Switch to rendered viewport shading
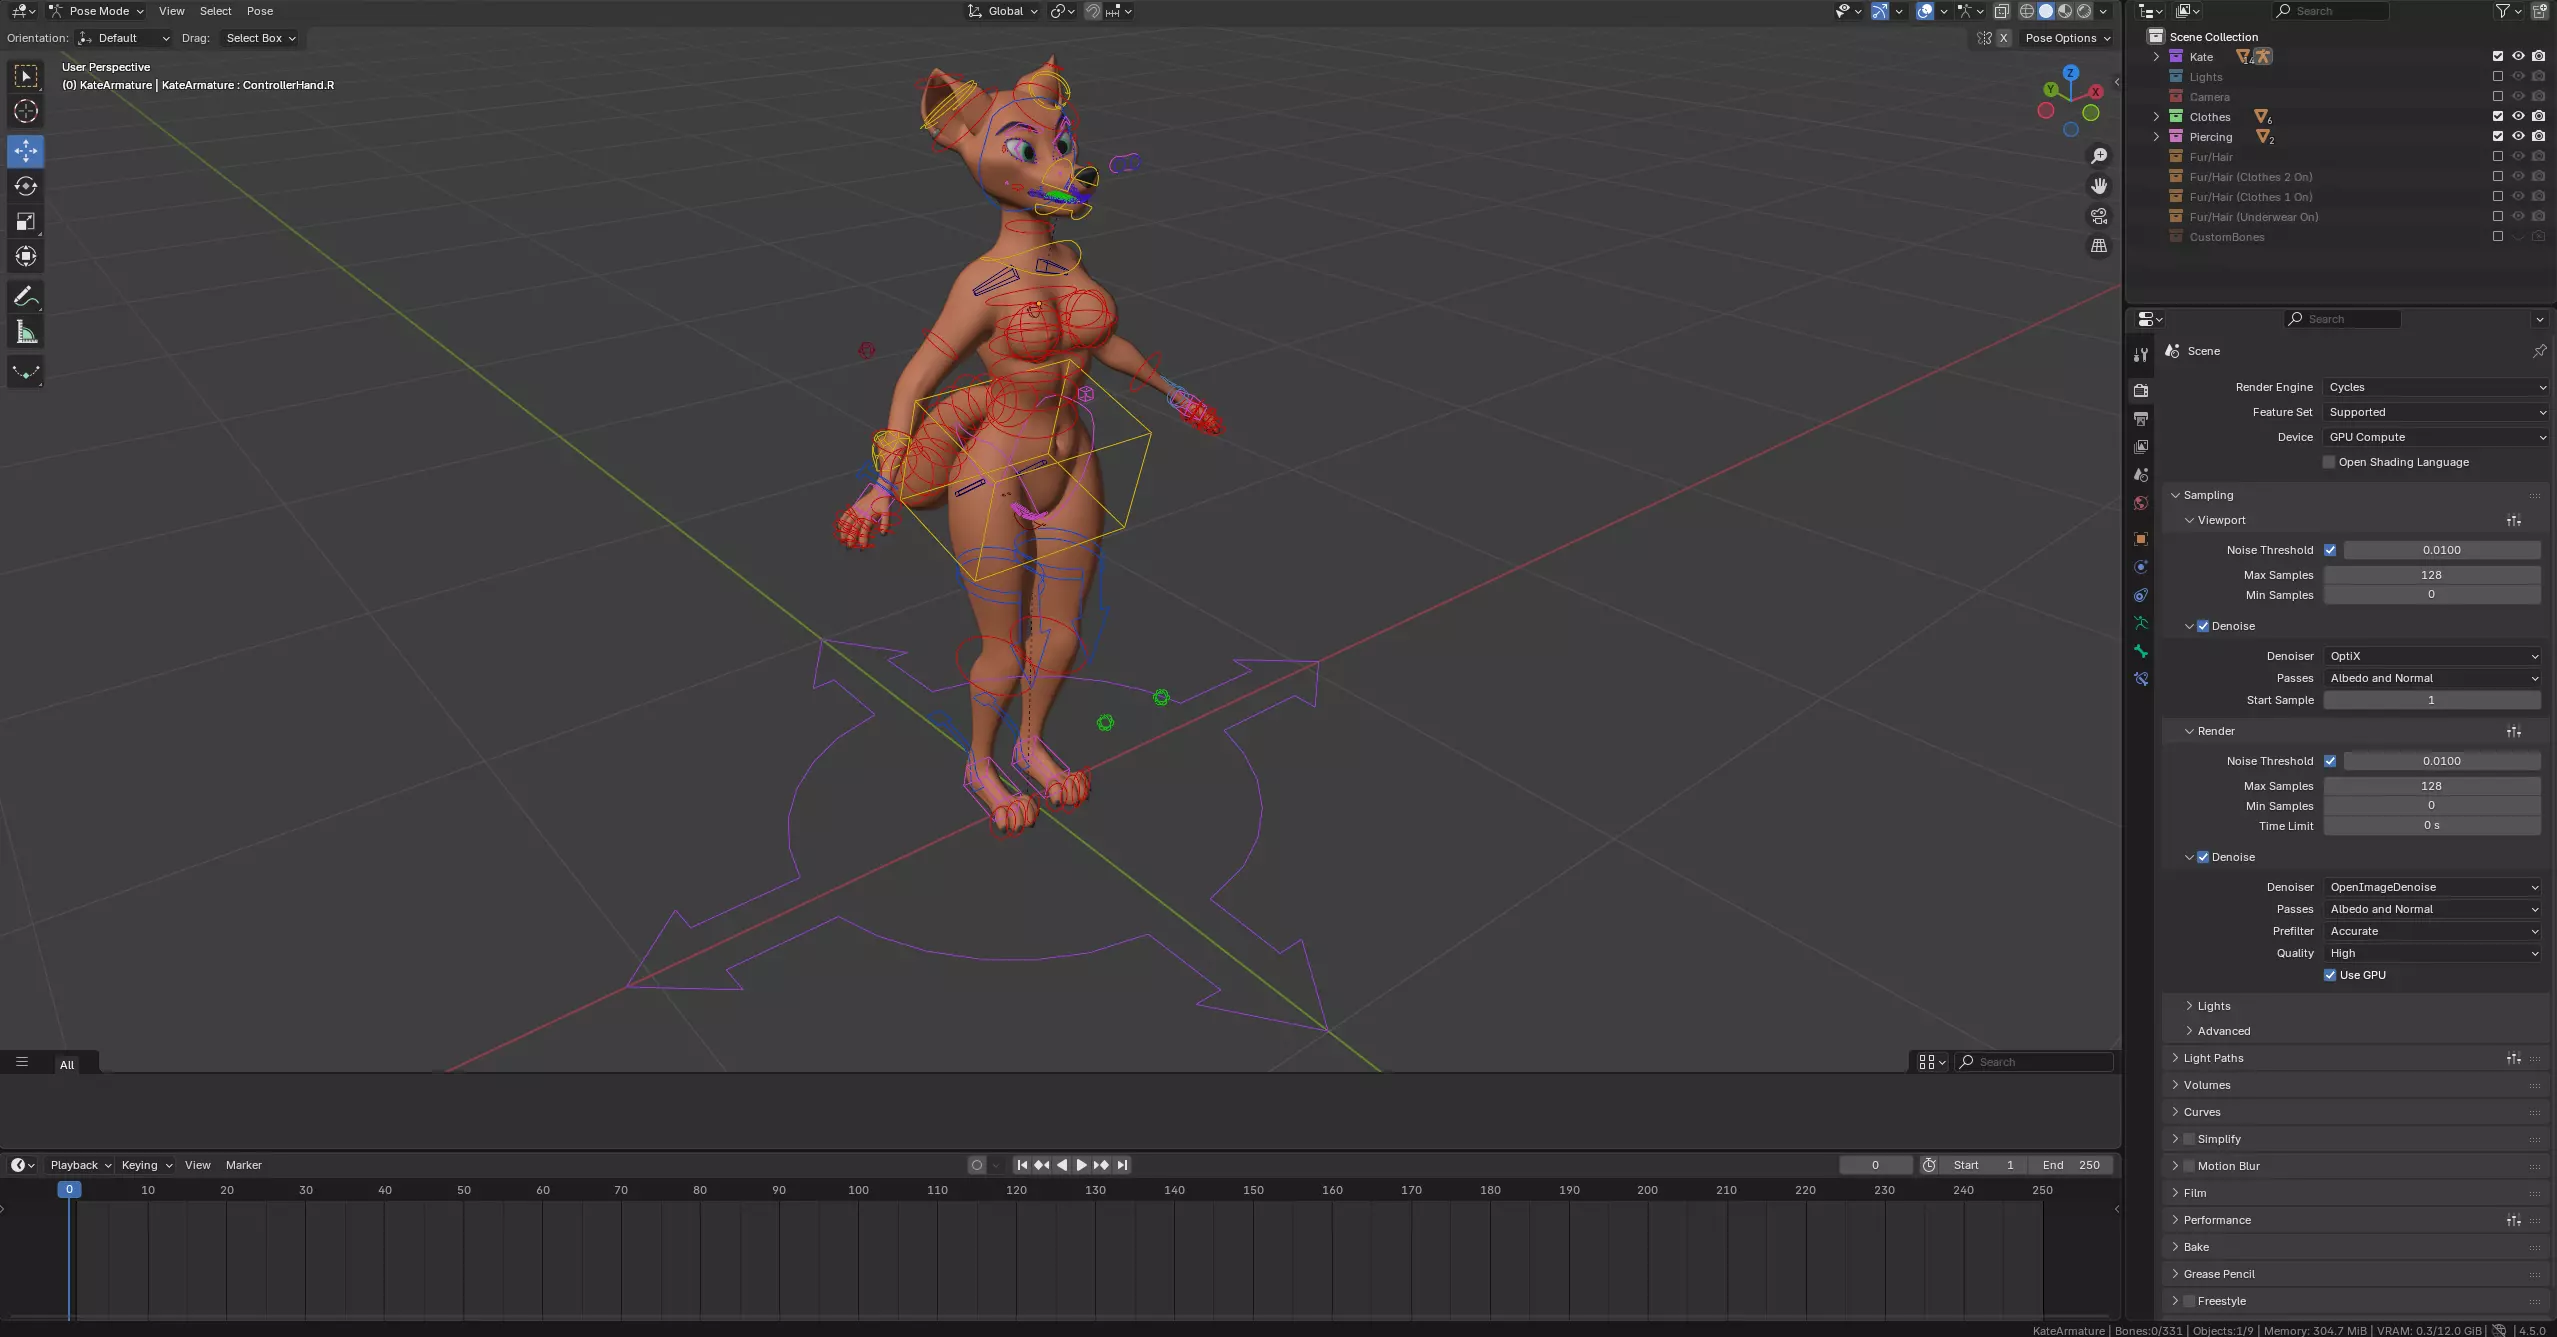 click(2084, 11)
